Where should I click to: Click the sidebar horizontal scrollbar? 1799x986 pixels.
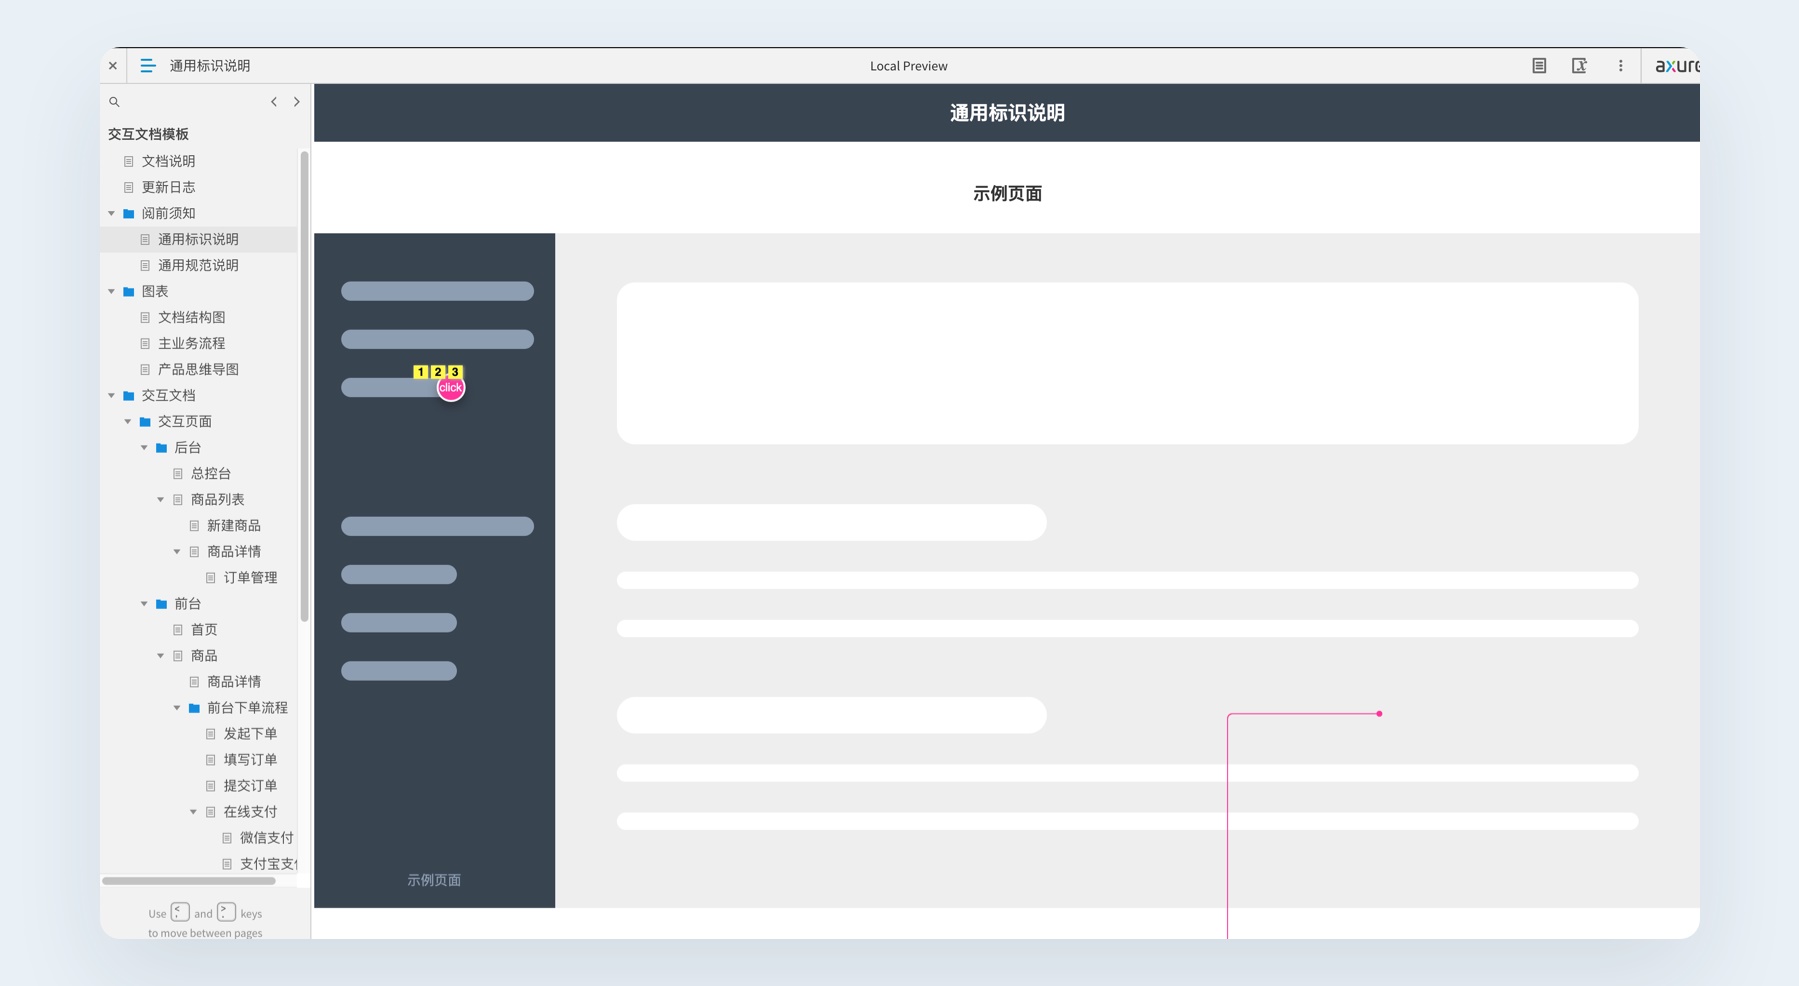click(x=188, y=881)
